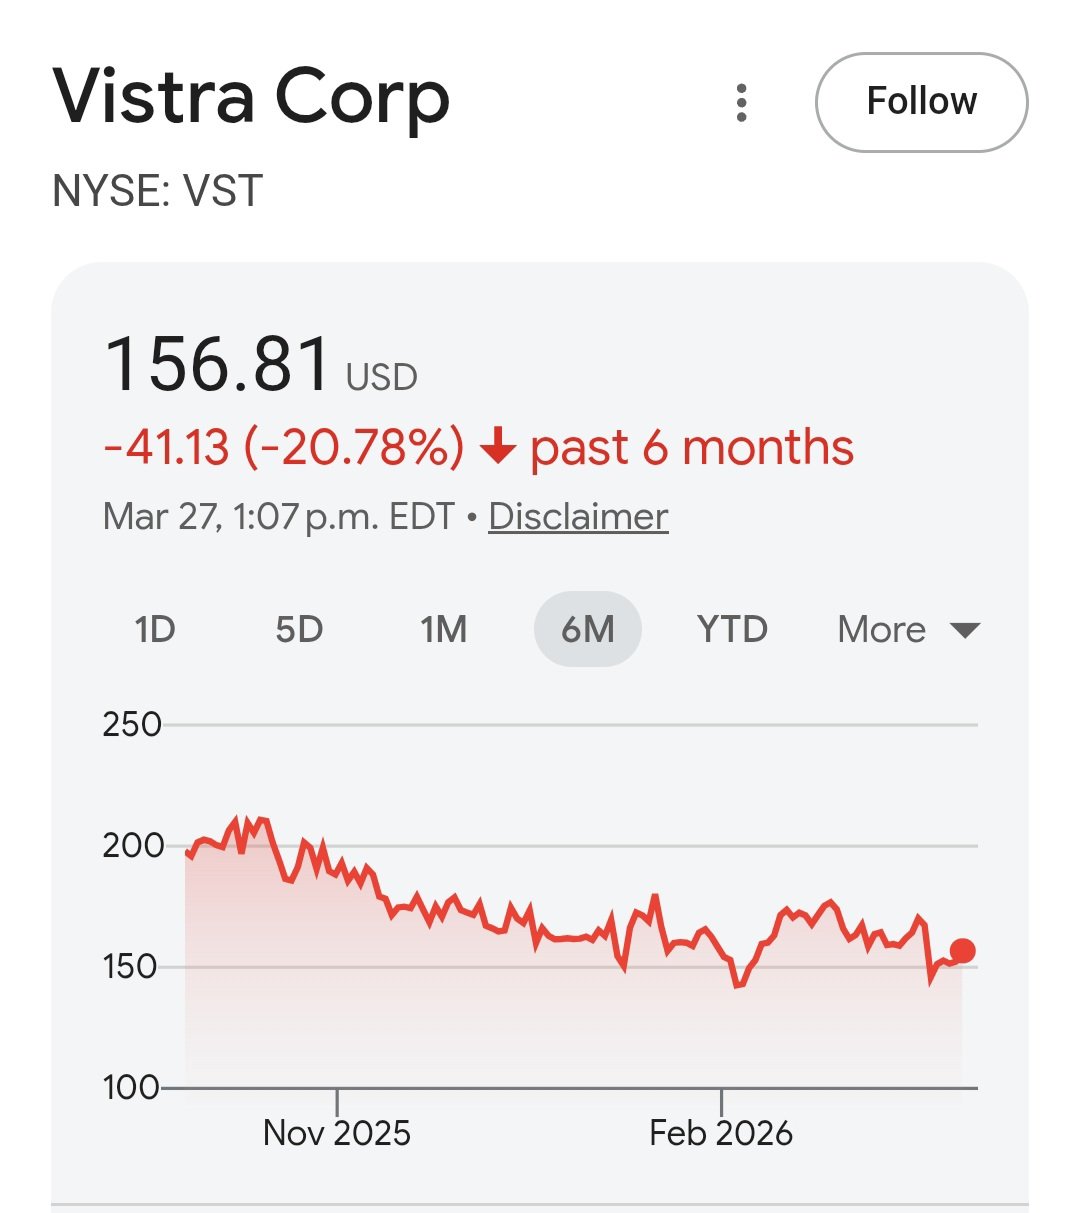Image resolution: width=1080 pixels, height=1213 pixels.
Task: Click the Nov 2025 axis label
Action: click(x=336, y=1133)
